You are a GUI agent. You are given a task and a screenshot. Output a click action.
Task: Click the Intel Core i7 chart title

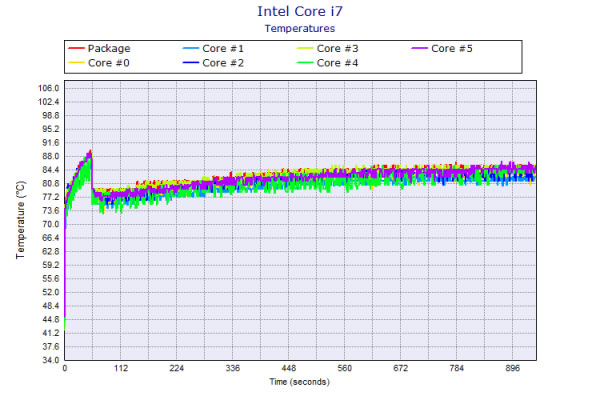pyautogui.click(x=300, y=11)
